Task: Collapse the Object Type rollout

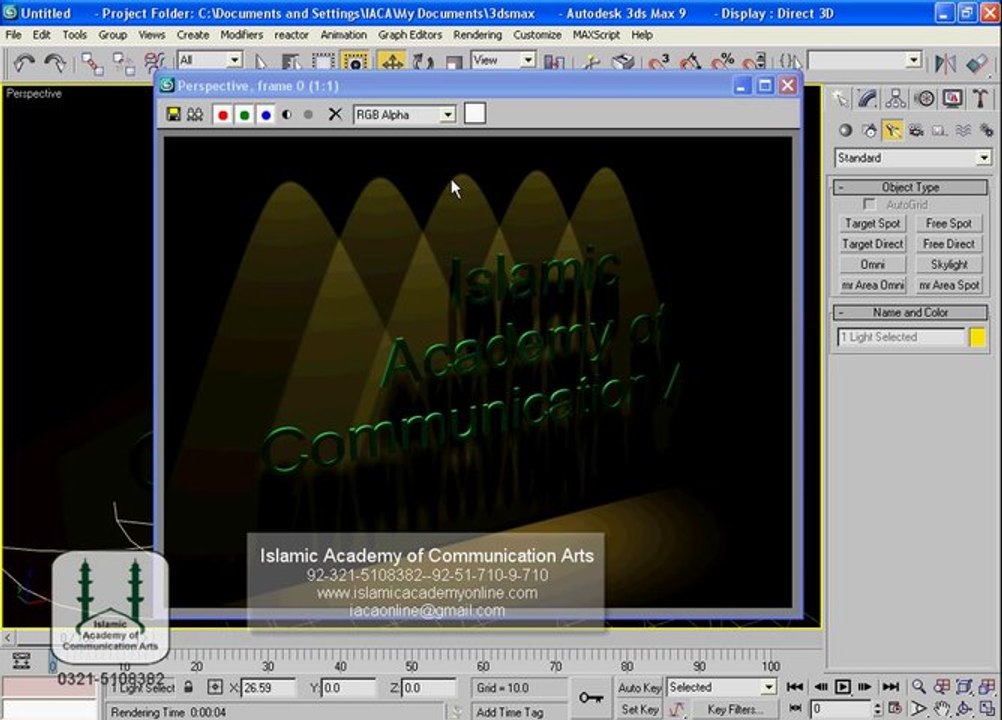Action: pos(911,187)
